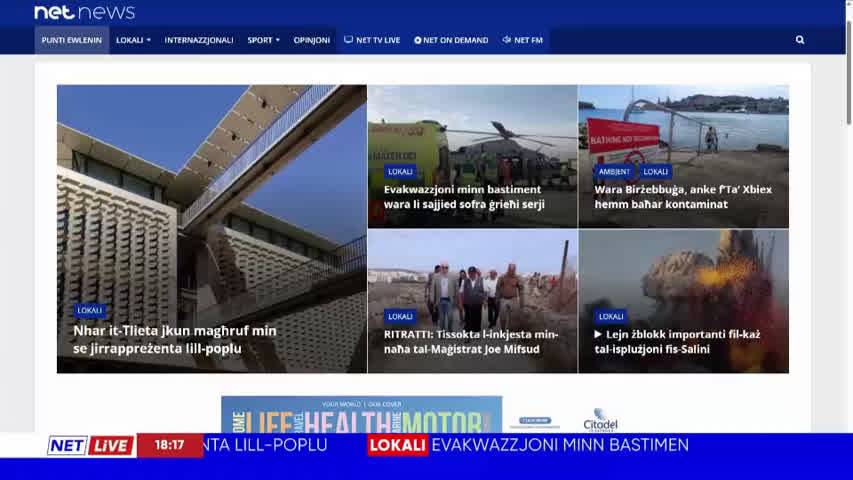Open NET FM menu item

523,40
